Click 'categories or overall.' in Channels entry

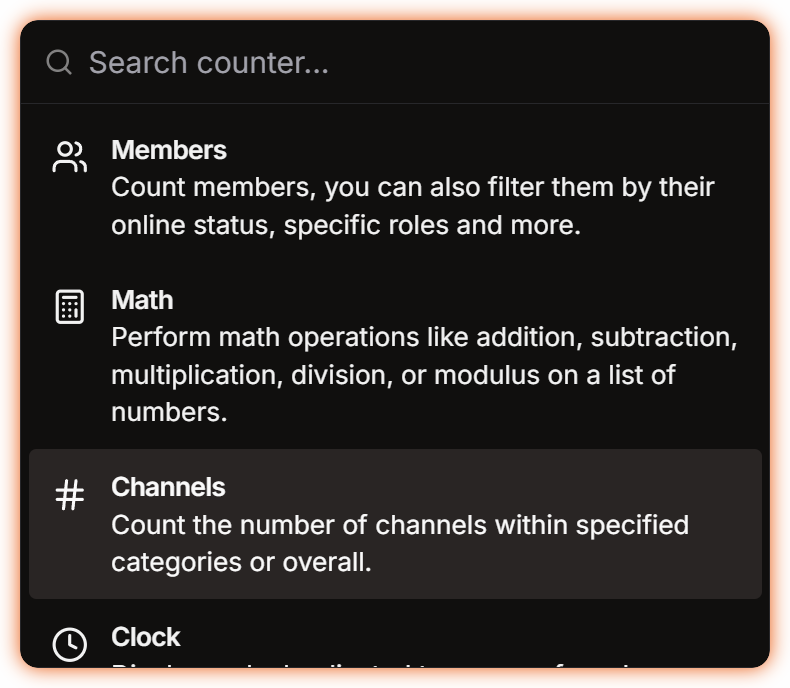point(241,562)
